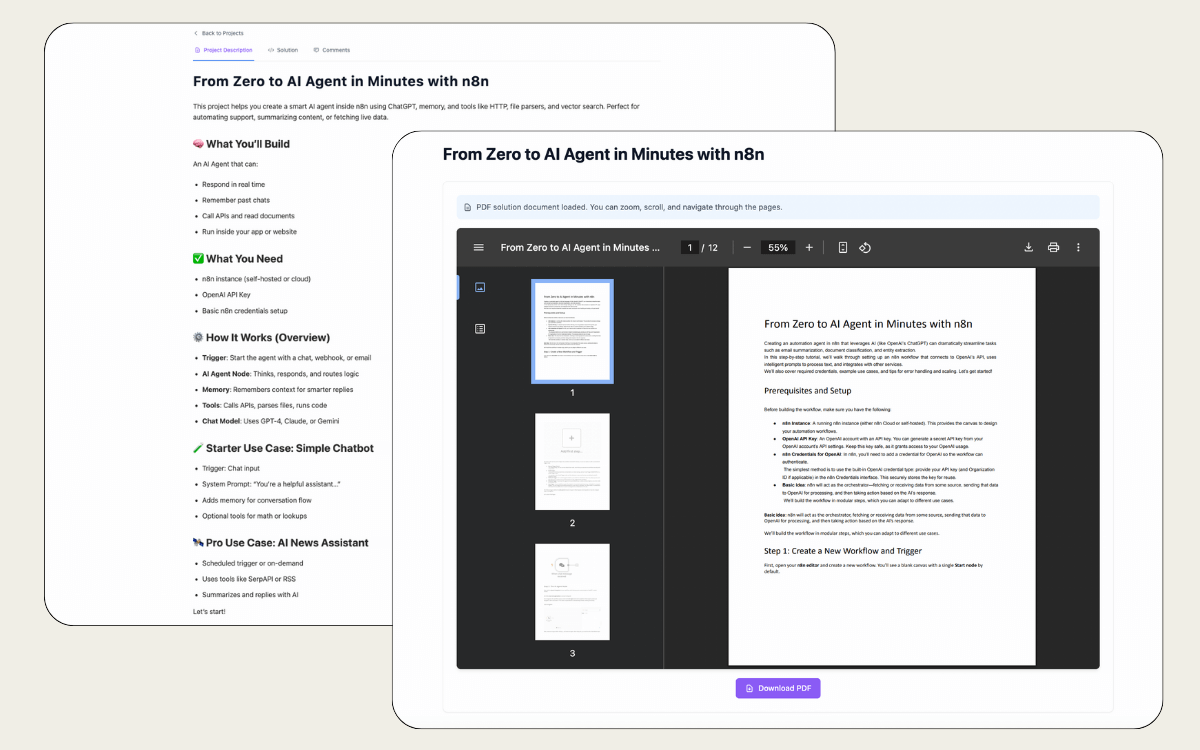Viewport: 1200px width, 750px height.
Task: Select page 1 thumbnail
Action: coord(572,331)
